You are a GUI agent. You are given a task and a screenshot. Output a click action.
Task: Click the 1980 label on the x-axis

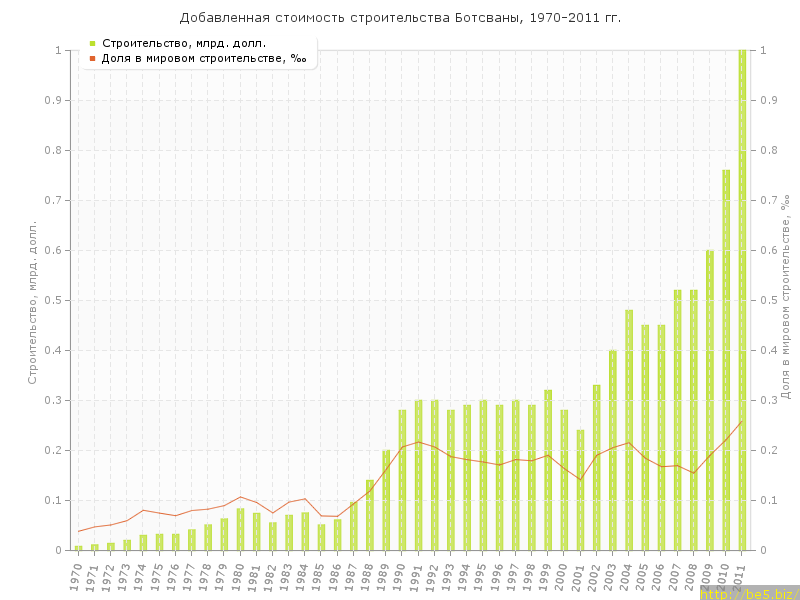[x=239, y=575]
